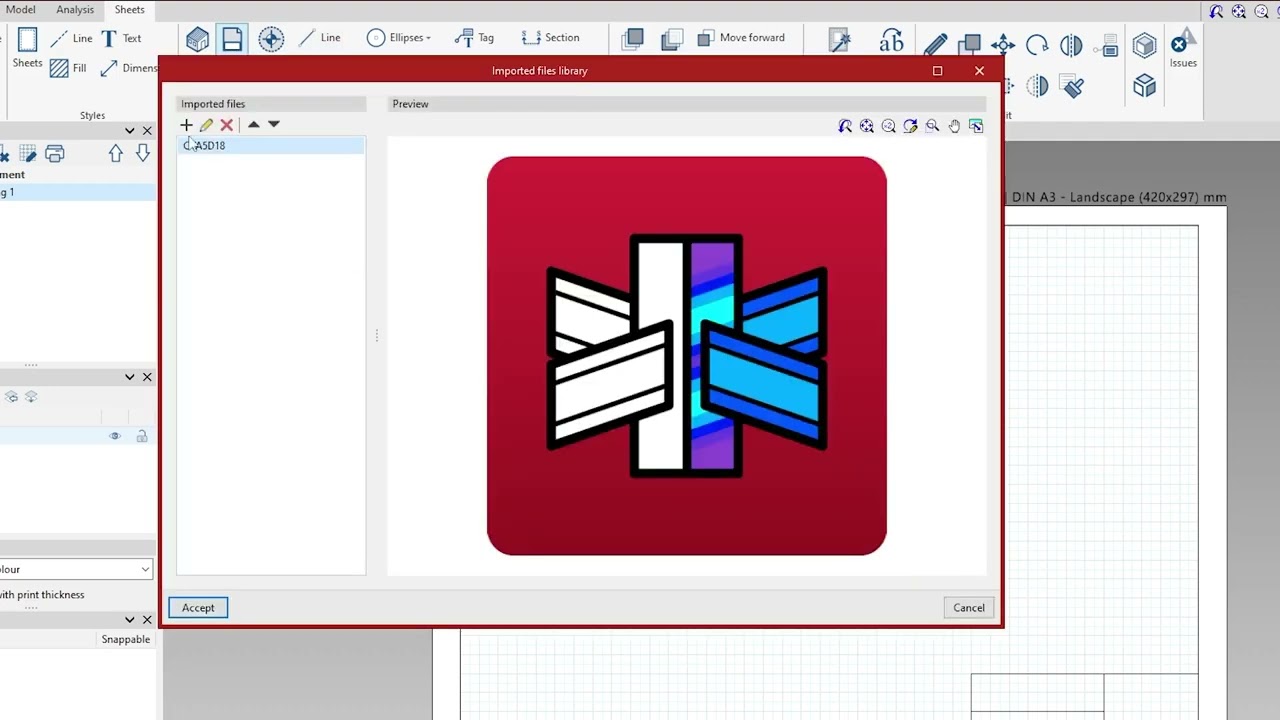Viewport: 1280px width, 720px height.
Task: Click zoom window magnifier in Preview toolbar
Action: [x=932, y=126]
